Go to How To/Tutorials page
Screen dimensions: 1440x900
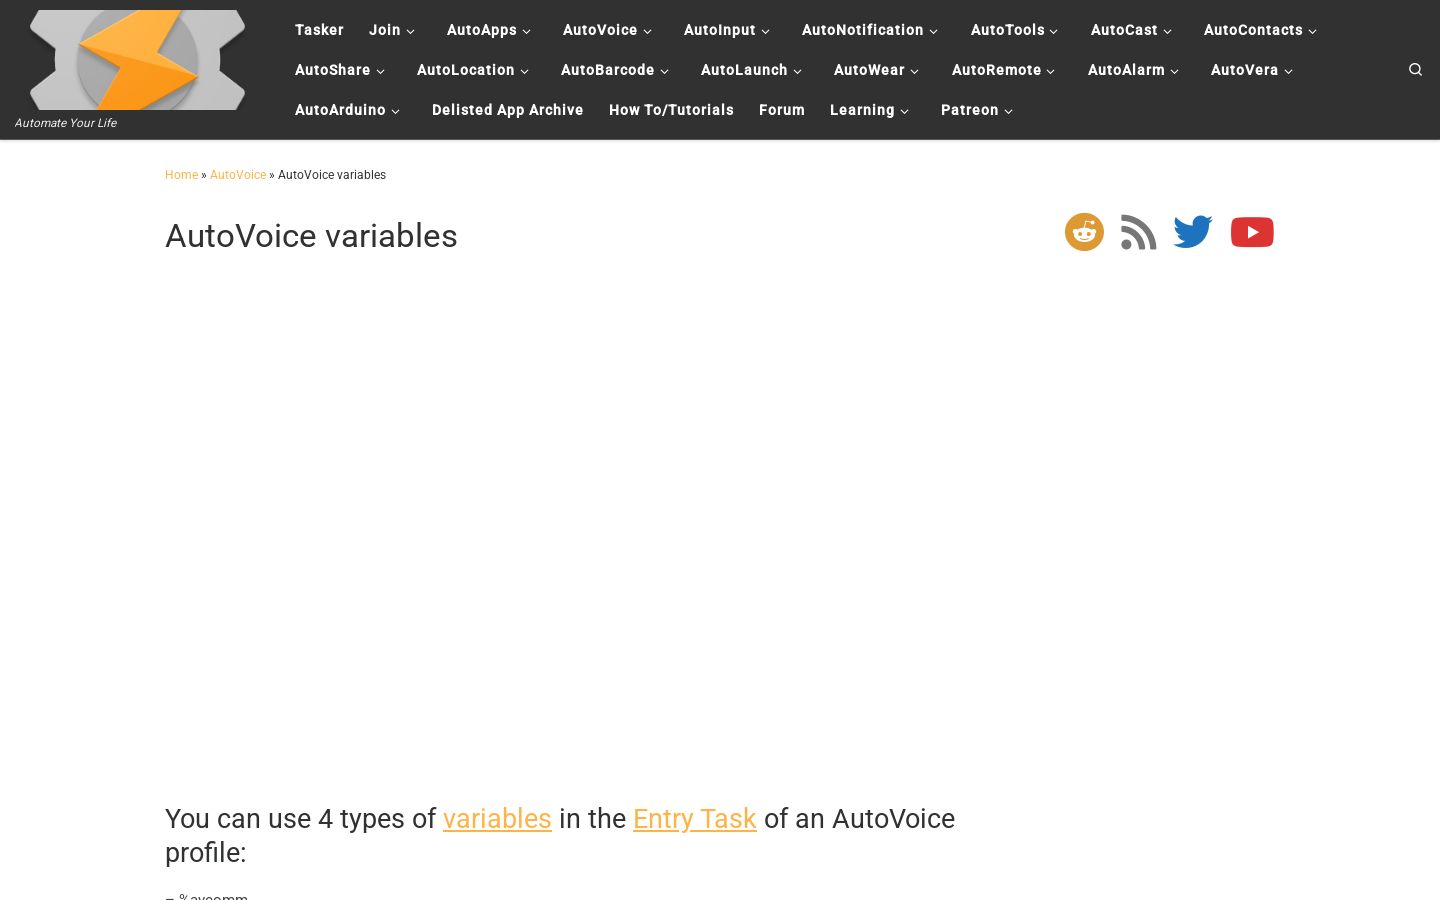[671, 110]
